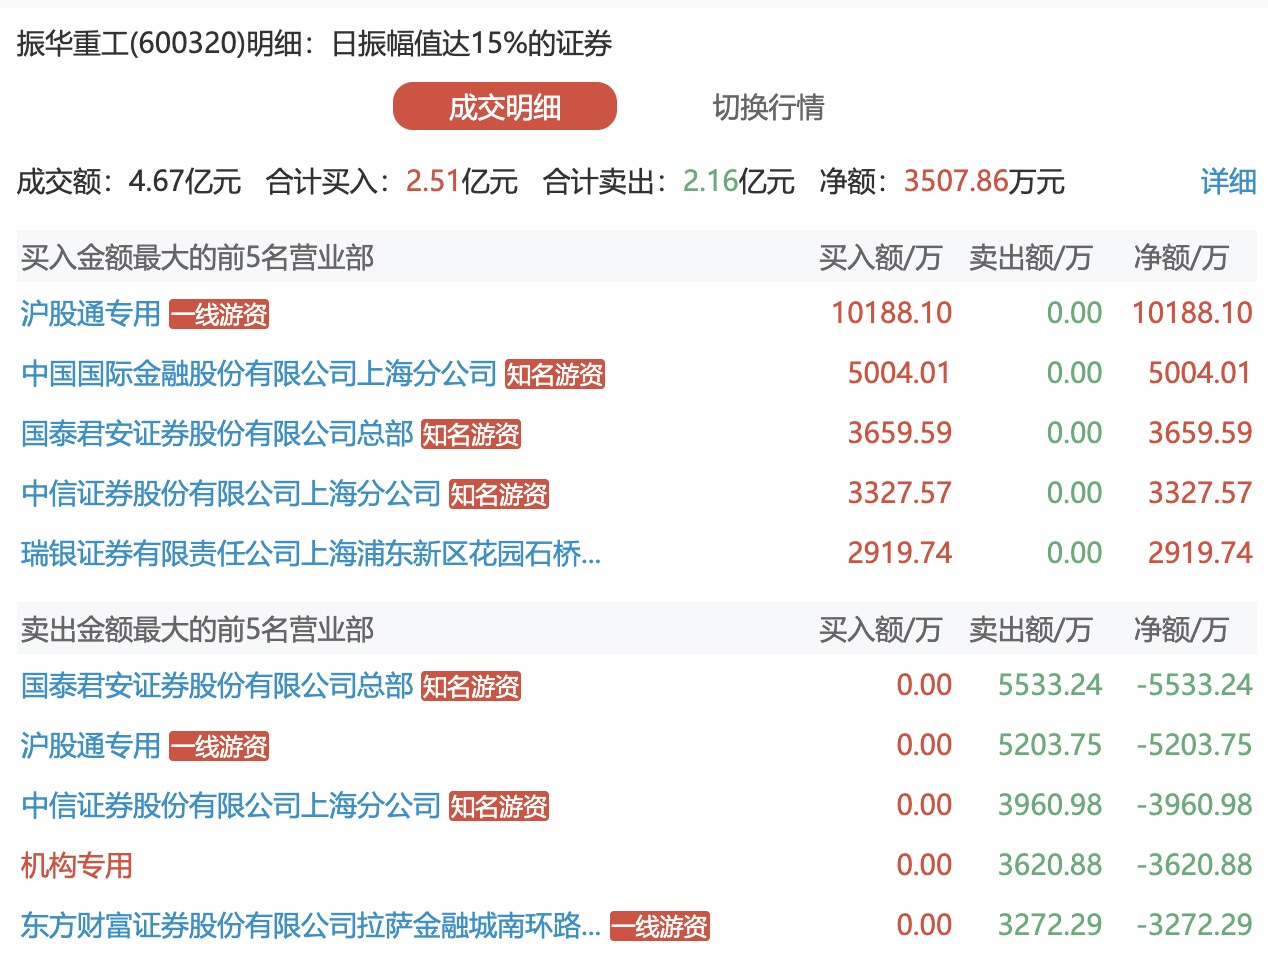
Task: Click buy amount 10188.10 in buyer 沪股通专用 row
Action: coord(892,314)
